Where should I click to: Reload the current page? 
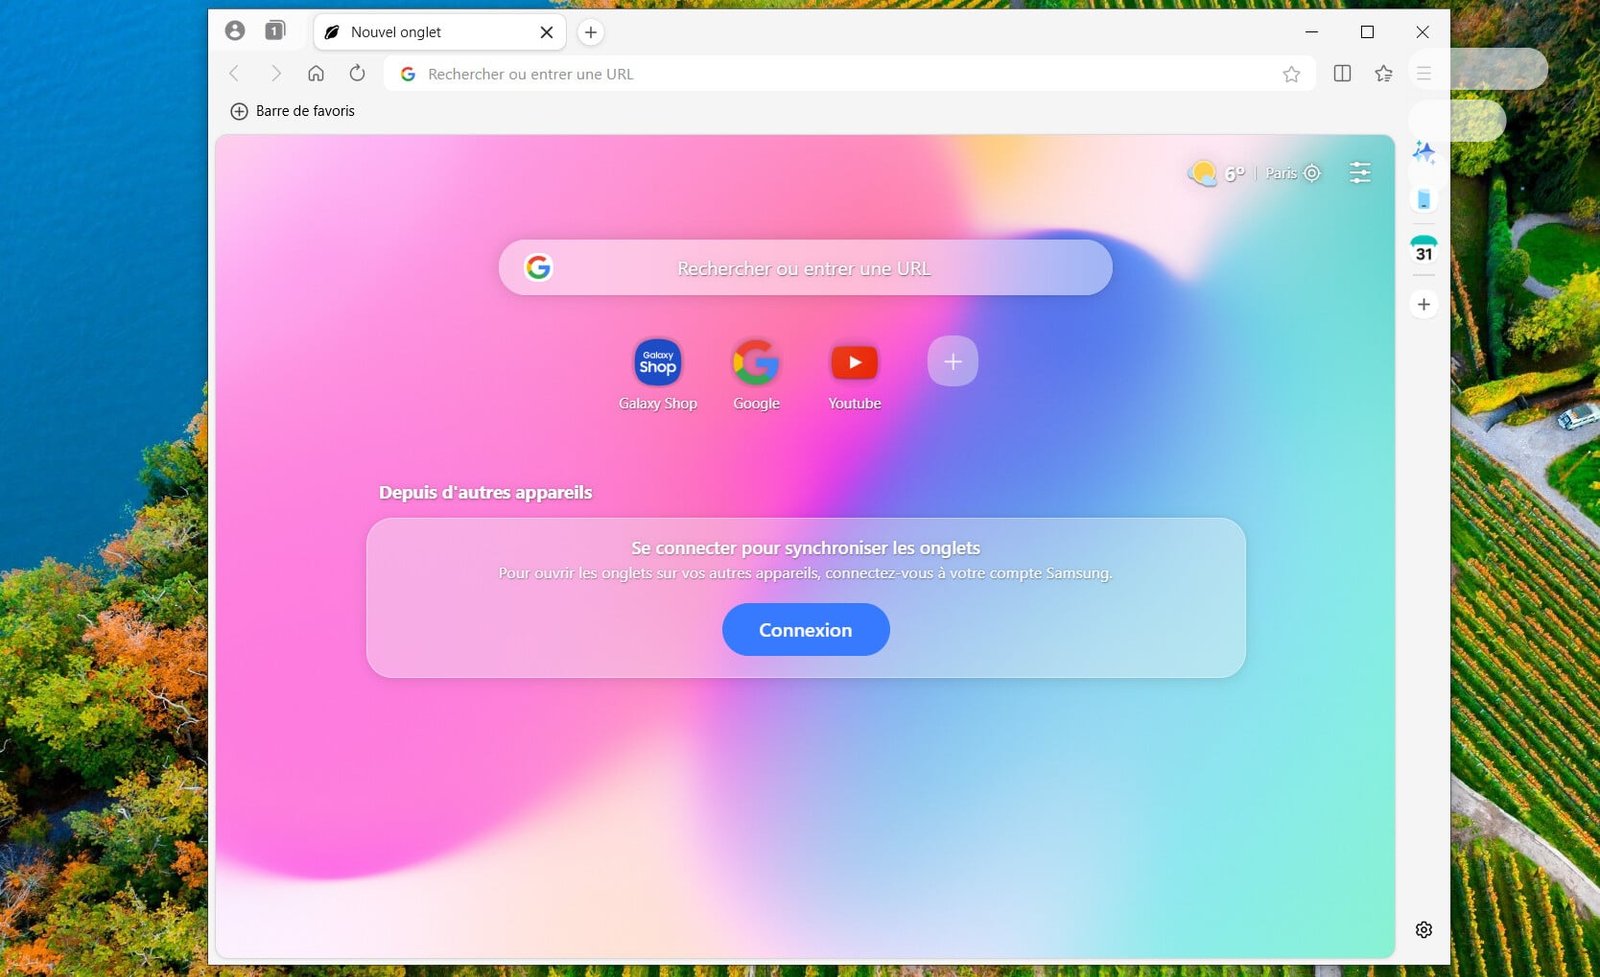[357, 73]
